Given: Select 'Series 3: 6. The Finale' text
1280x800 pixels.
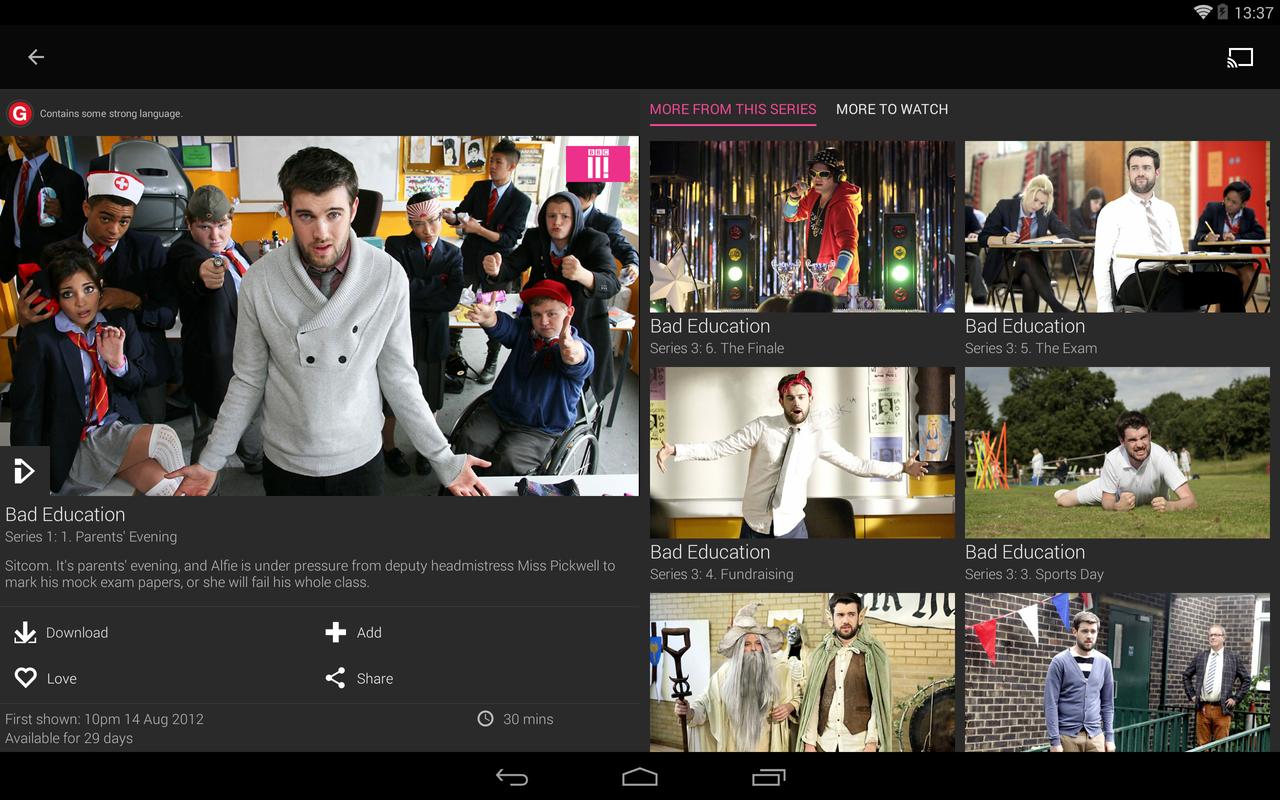Looking at the screenshot, I should (x=717, y=348).
